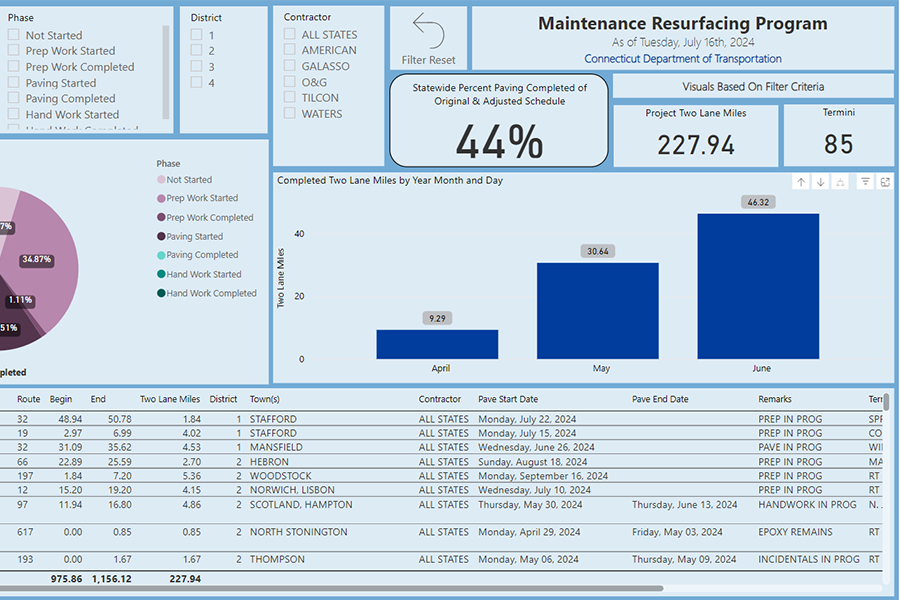
Task: Click the drill up arrow on bar chart
Action: point(801,181)
